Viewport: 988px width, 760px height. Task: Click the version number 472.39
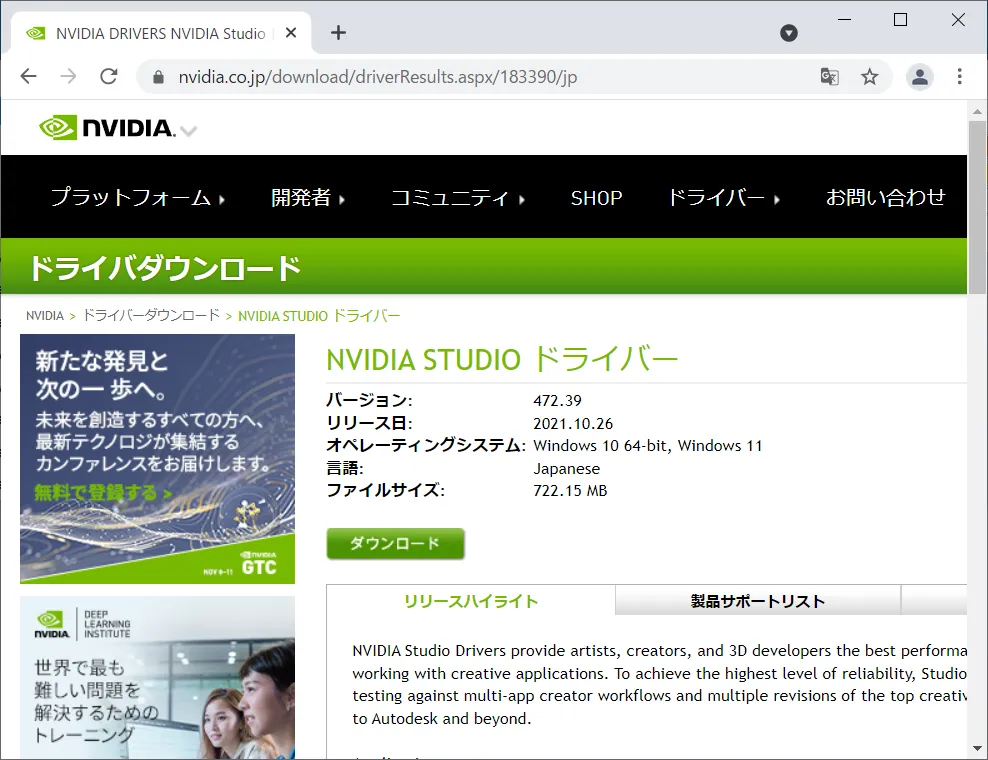(x=557, y=401)
